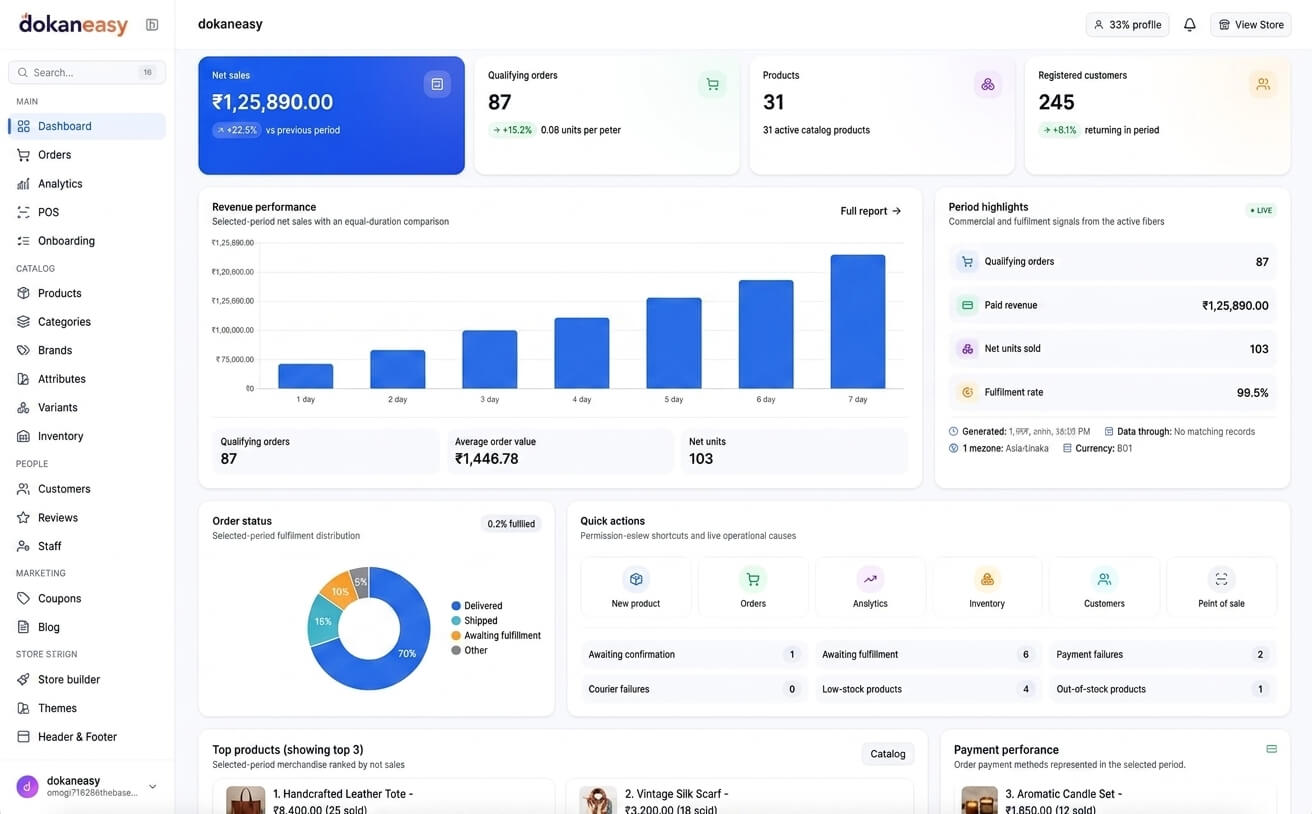
Task: Open the Awaiting fulfillment row showing 6
Action: point(928,655)
